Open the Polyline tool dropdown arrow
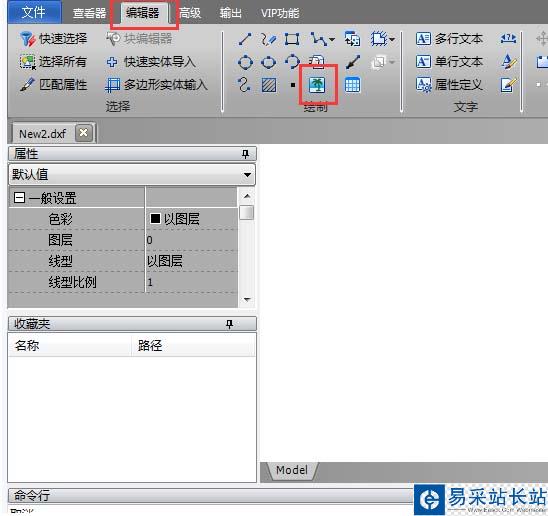Screen dimensions: 548x516 click(331, 39)
